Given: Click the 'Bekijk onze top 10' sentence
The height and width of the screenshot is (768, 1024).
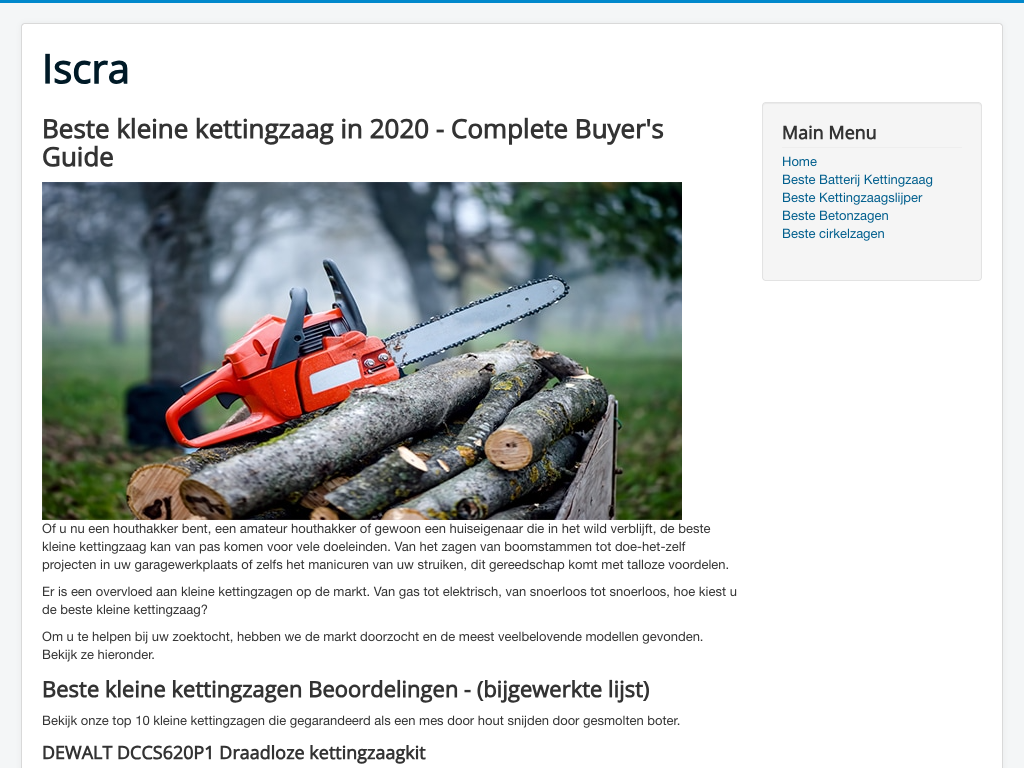Looking at the screenshot, I should tap(361, 721).
